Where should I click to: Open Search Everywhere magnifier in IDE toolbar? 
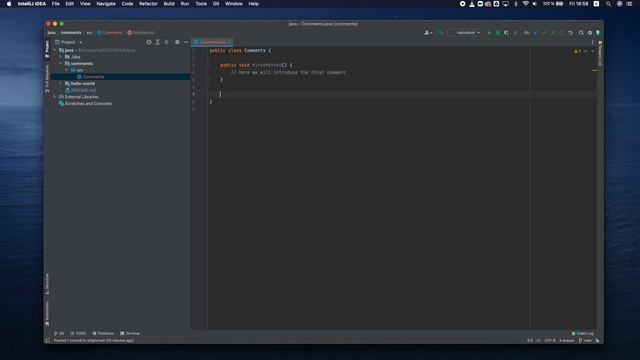coord(581,33)
